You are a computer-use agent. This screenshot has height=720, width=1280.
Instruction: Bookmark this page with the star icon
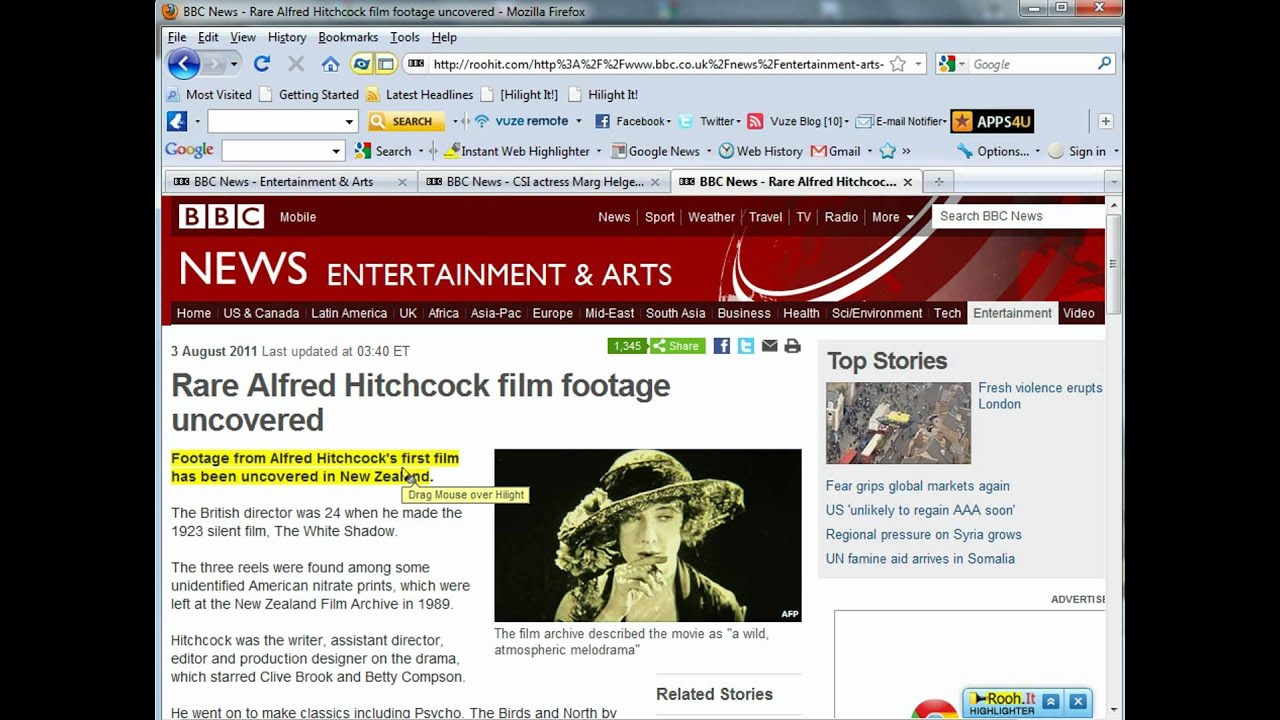[x=898, y=64]
